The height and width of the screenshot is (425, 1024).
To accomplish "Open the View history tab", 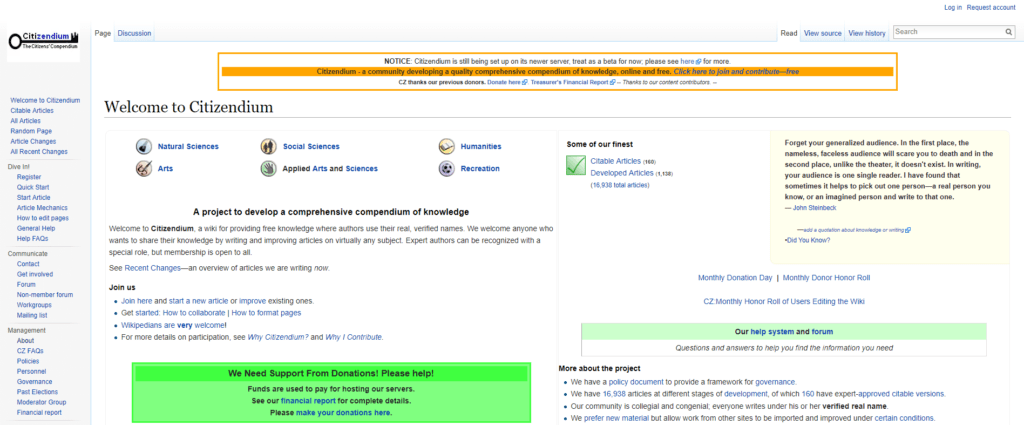I will point(867,33).
